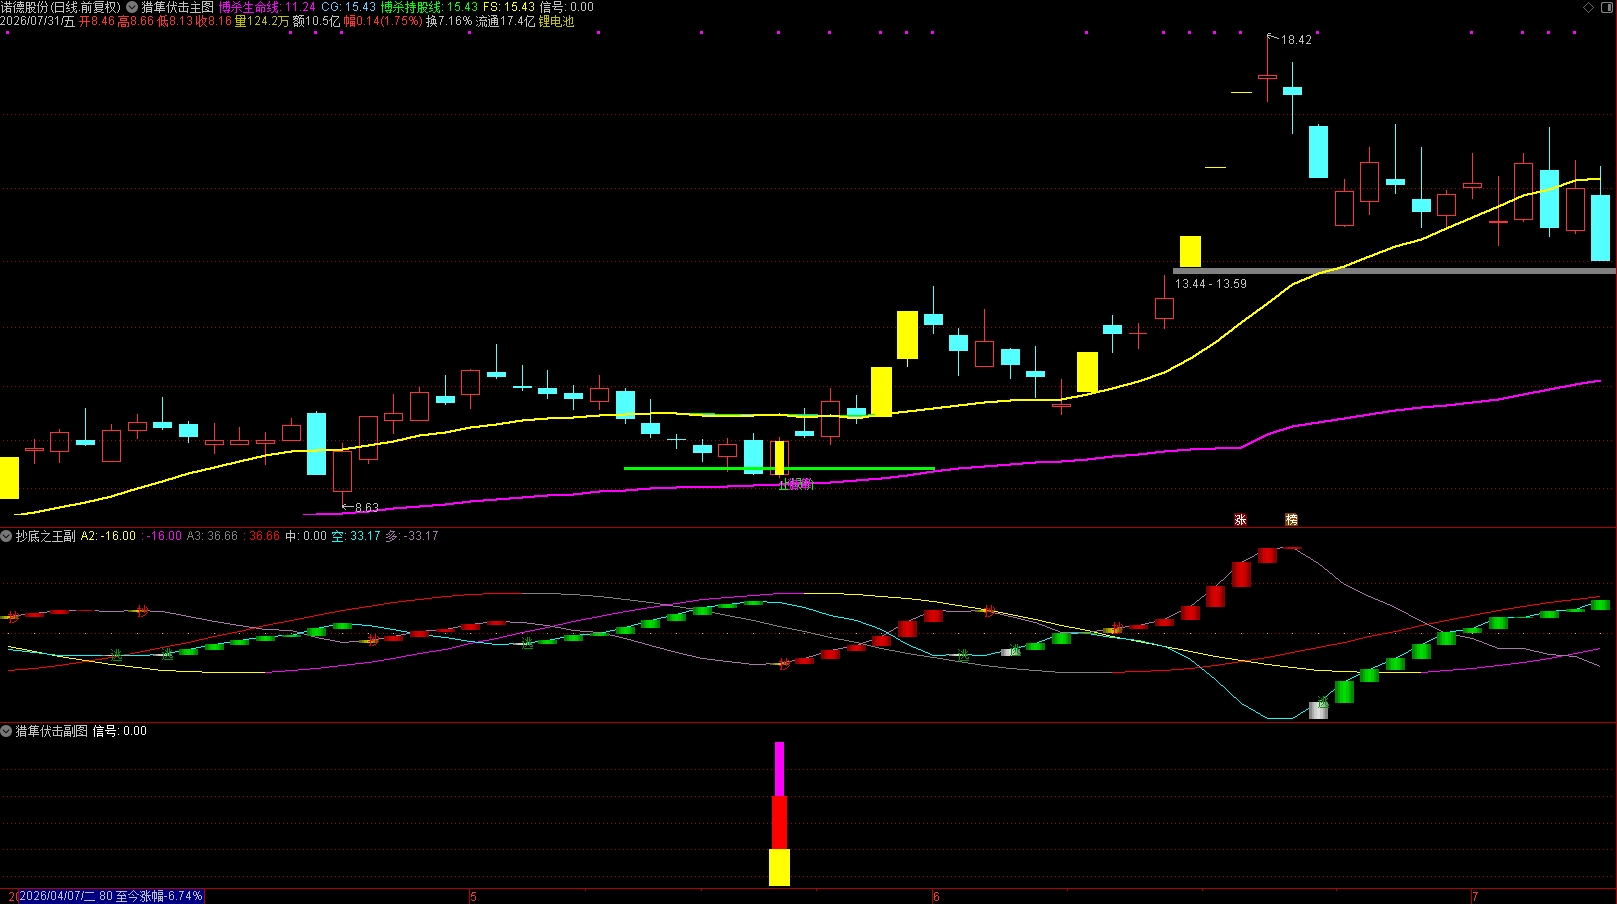
Task: Expand the 猎隼伏击副图 indicator dropdown arrow
Action: (6, 731)
